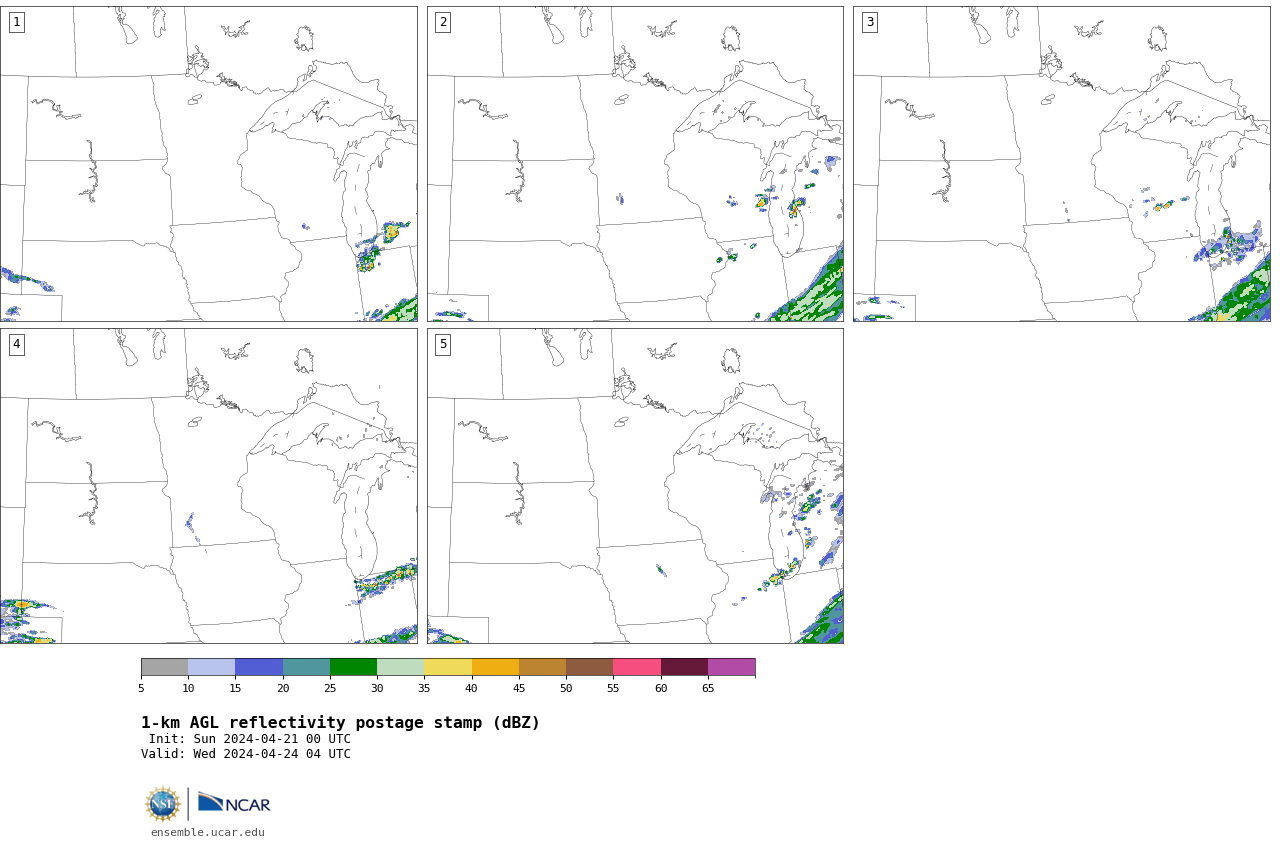Pick the blue 15-20 dBZ swatch
Viewport: 1280px width, 844px height.
pos(259,667)
